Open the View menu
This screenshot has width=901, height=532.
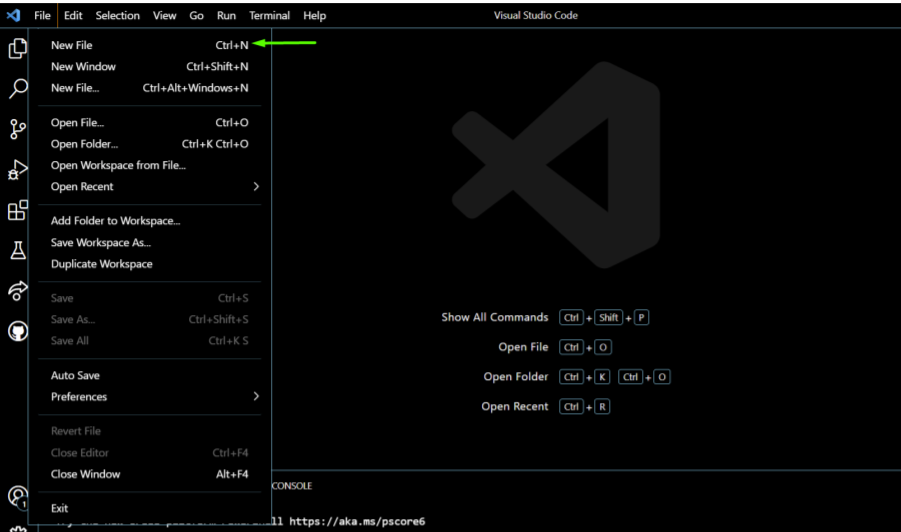click(164, 16)
